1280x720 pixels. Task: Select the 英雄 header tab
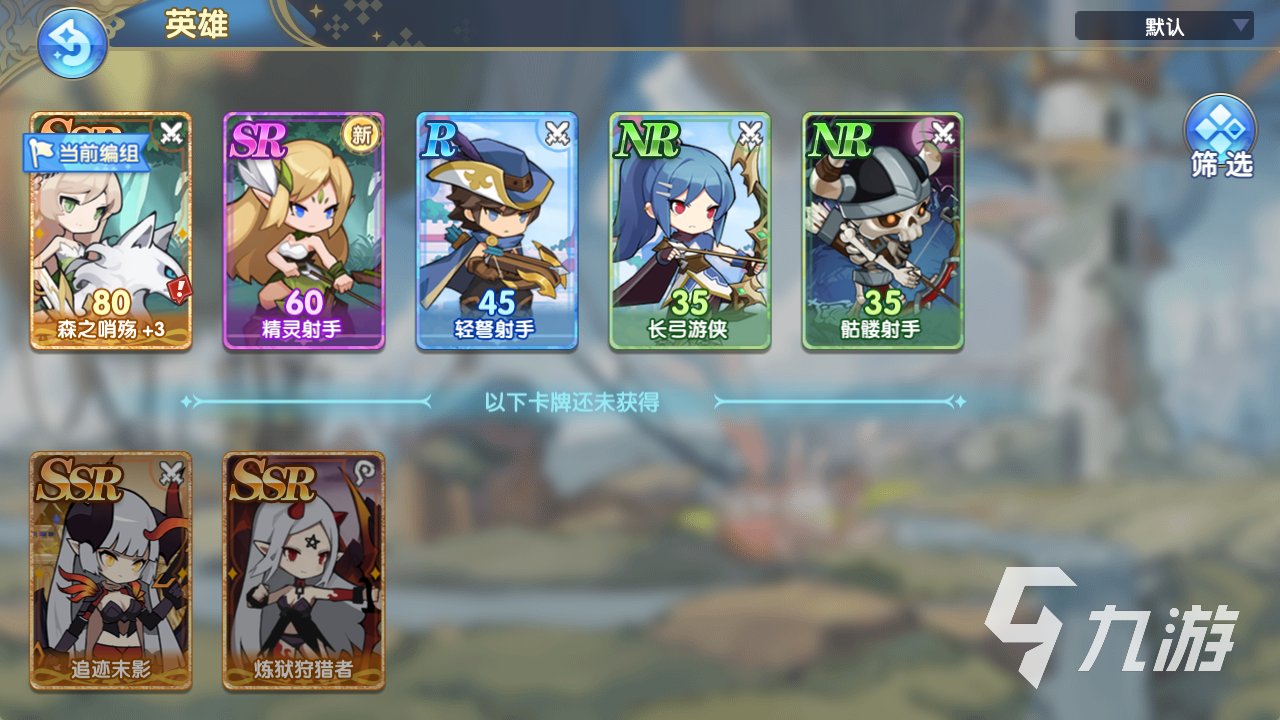tap(197, 26)
